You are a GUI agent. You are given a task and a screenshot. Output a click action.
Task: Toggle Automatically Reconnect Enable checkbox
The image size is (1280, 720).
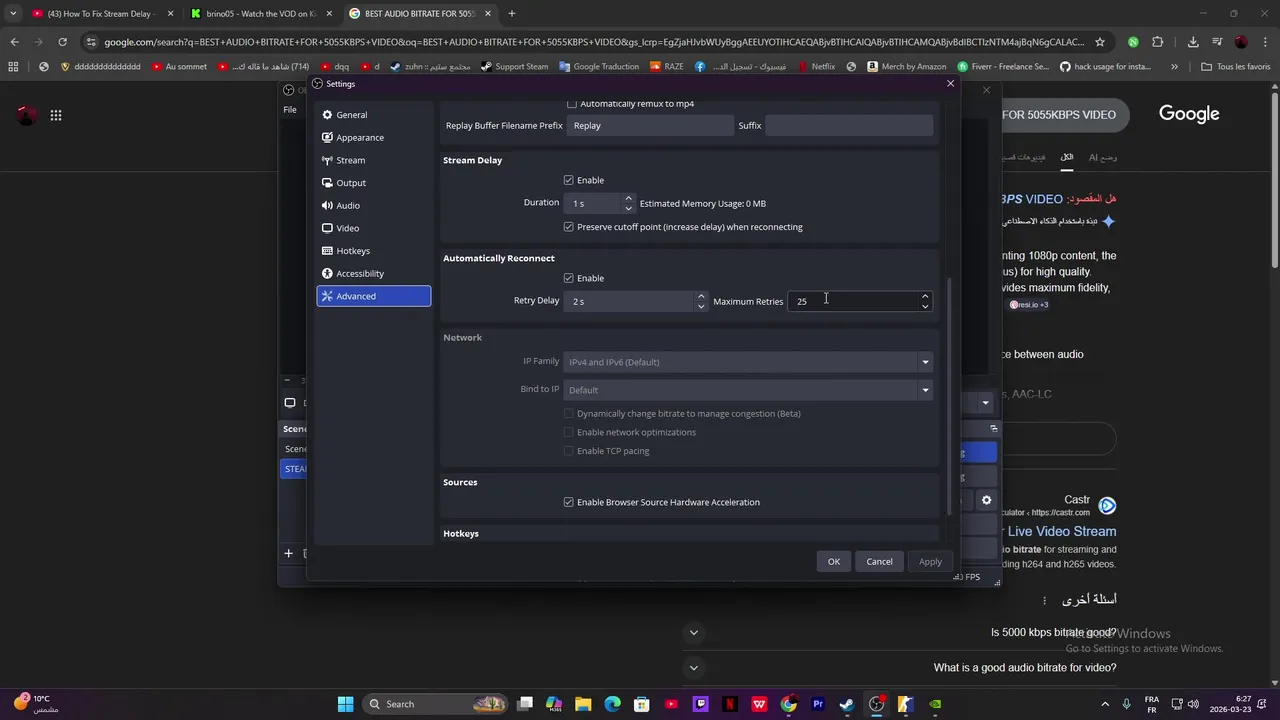(569, 278)
